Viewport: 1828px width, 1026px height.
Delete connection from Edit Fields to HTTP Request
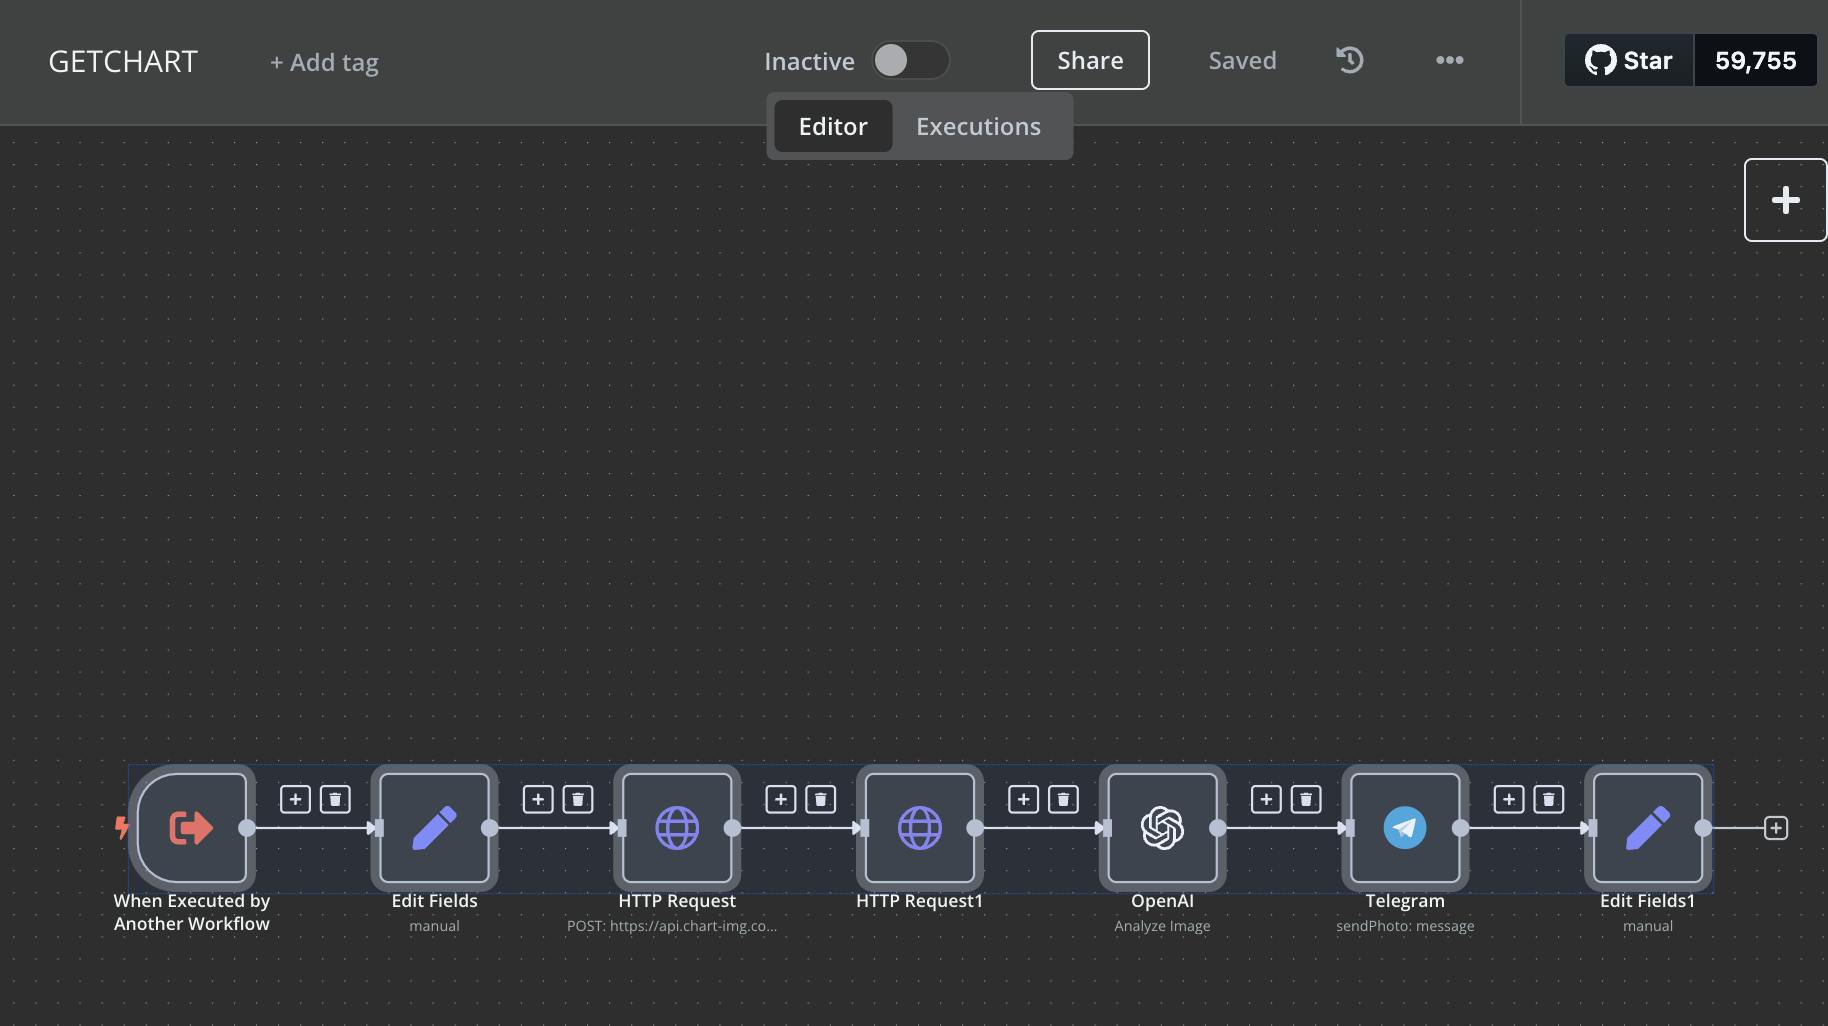(578, 799)
